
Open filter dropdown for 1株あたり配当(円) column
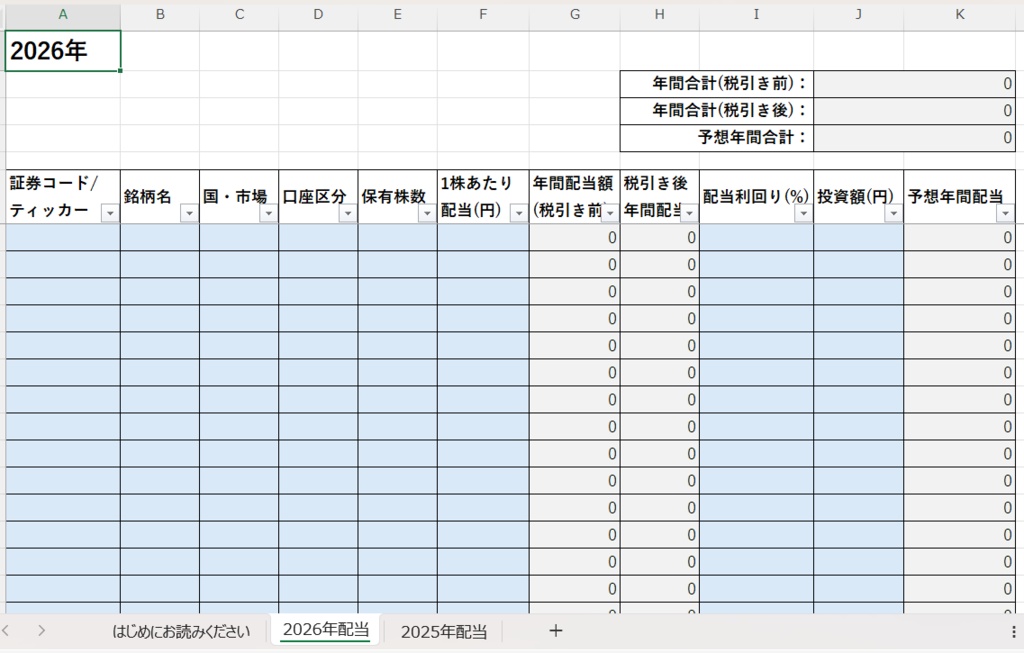[x=519, y=214]
